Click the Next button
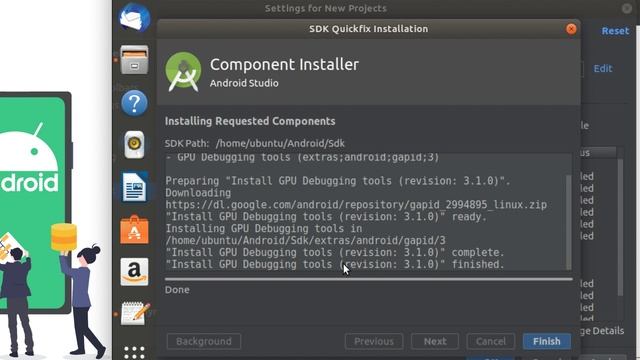Screen dimensions: 640x360 [x=435, y=341]
